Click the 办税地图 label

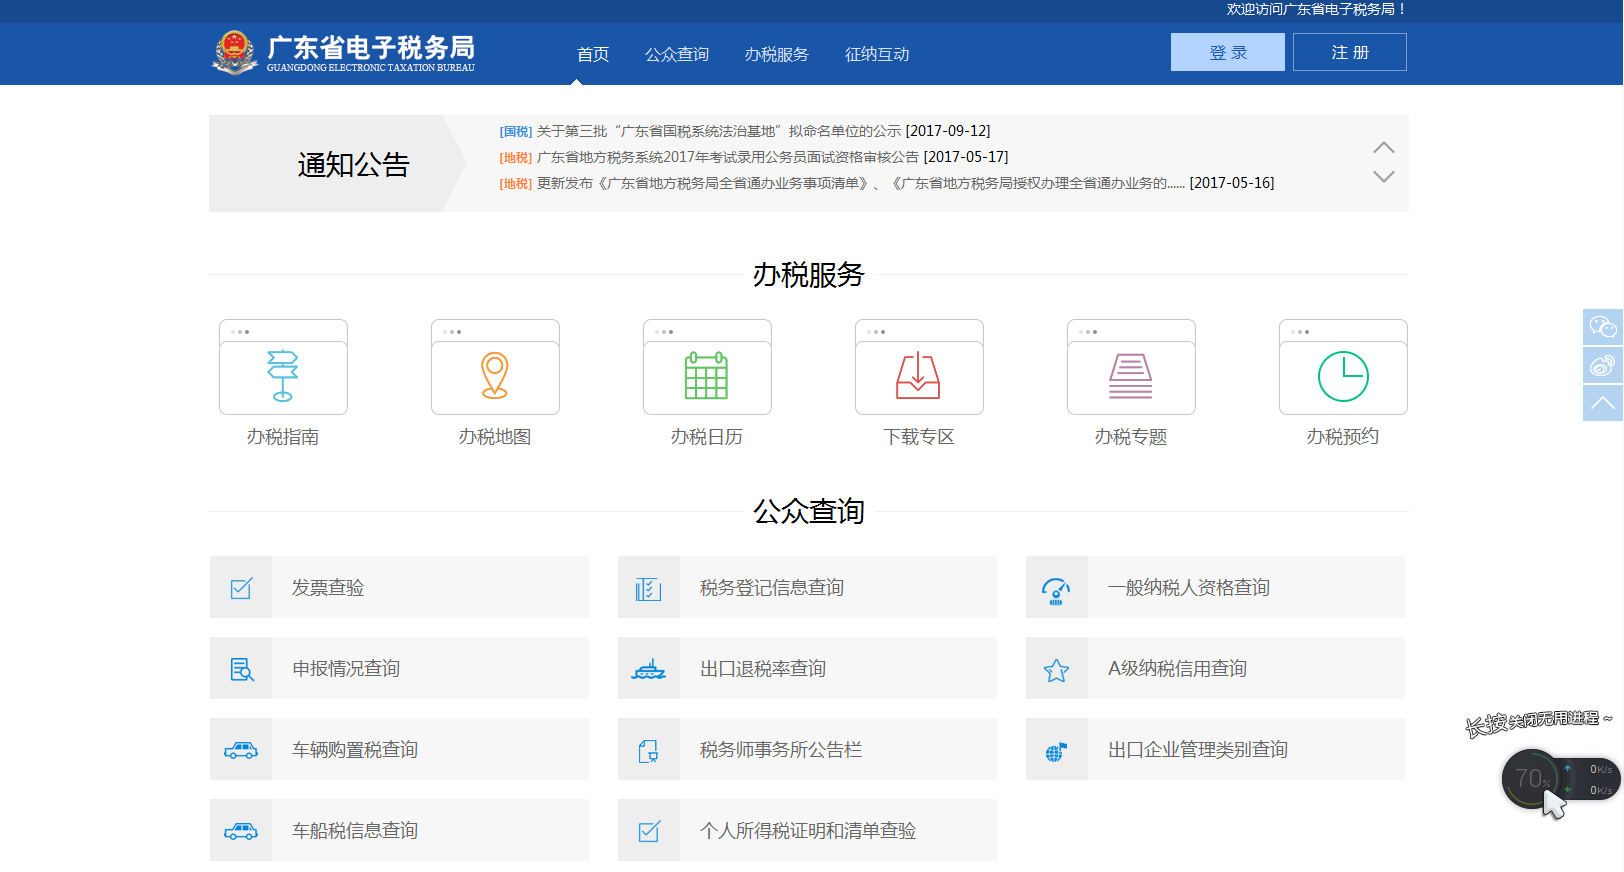click(495, 437)
